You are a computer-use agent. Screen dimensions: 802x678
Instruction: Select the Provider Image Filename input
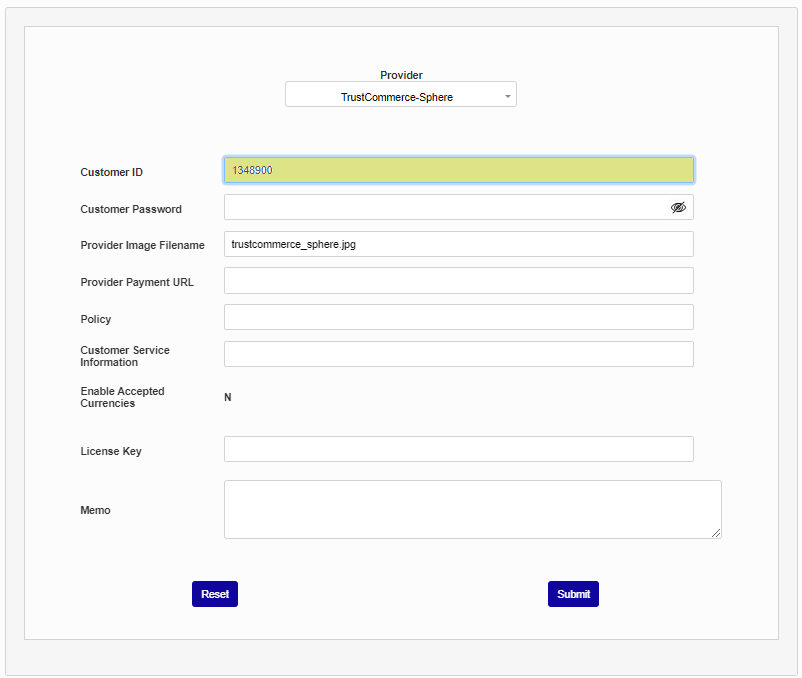(x=458, y=244)
